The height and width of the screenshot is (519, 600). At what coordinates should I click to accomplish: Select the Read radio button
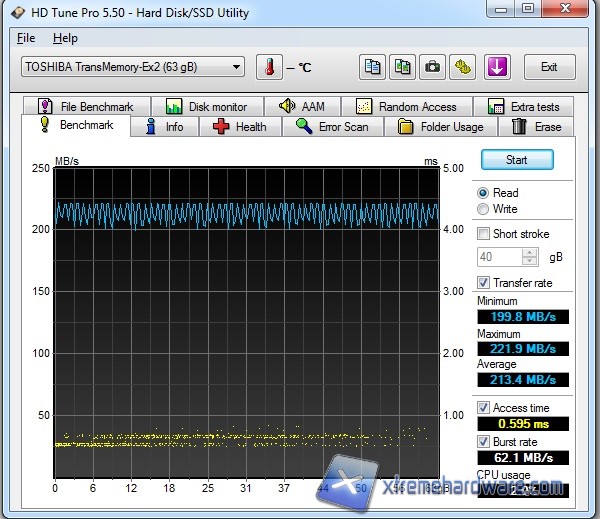point(484,192)
